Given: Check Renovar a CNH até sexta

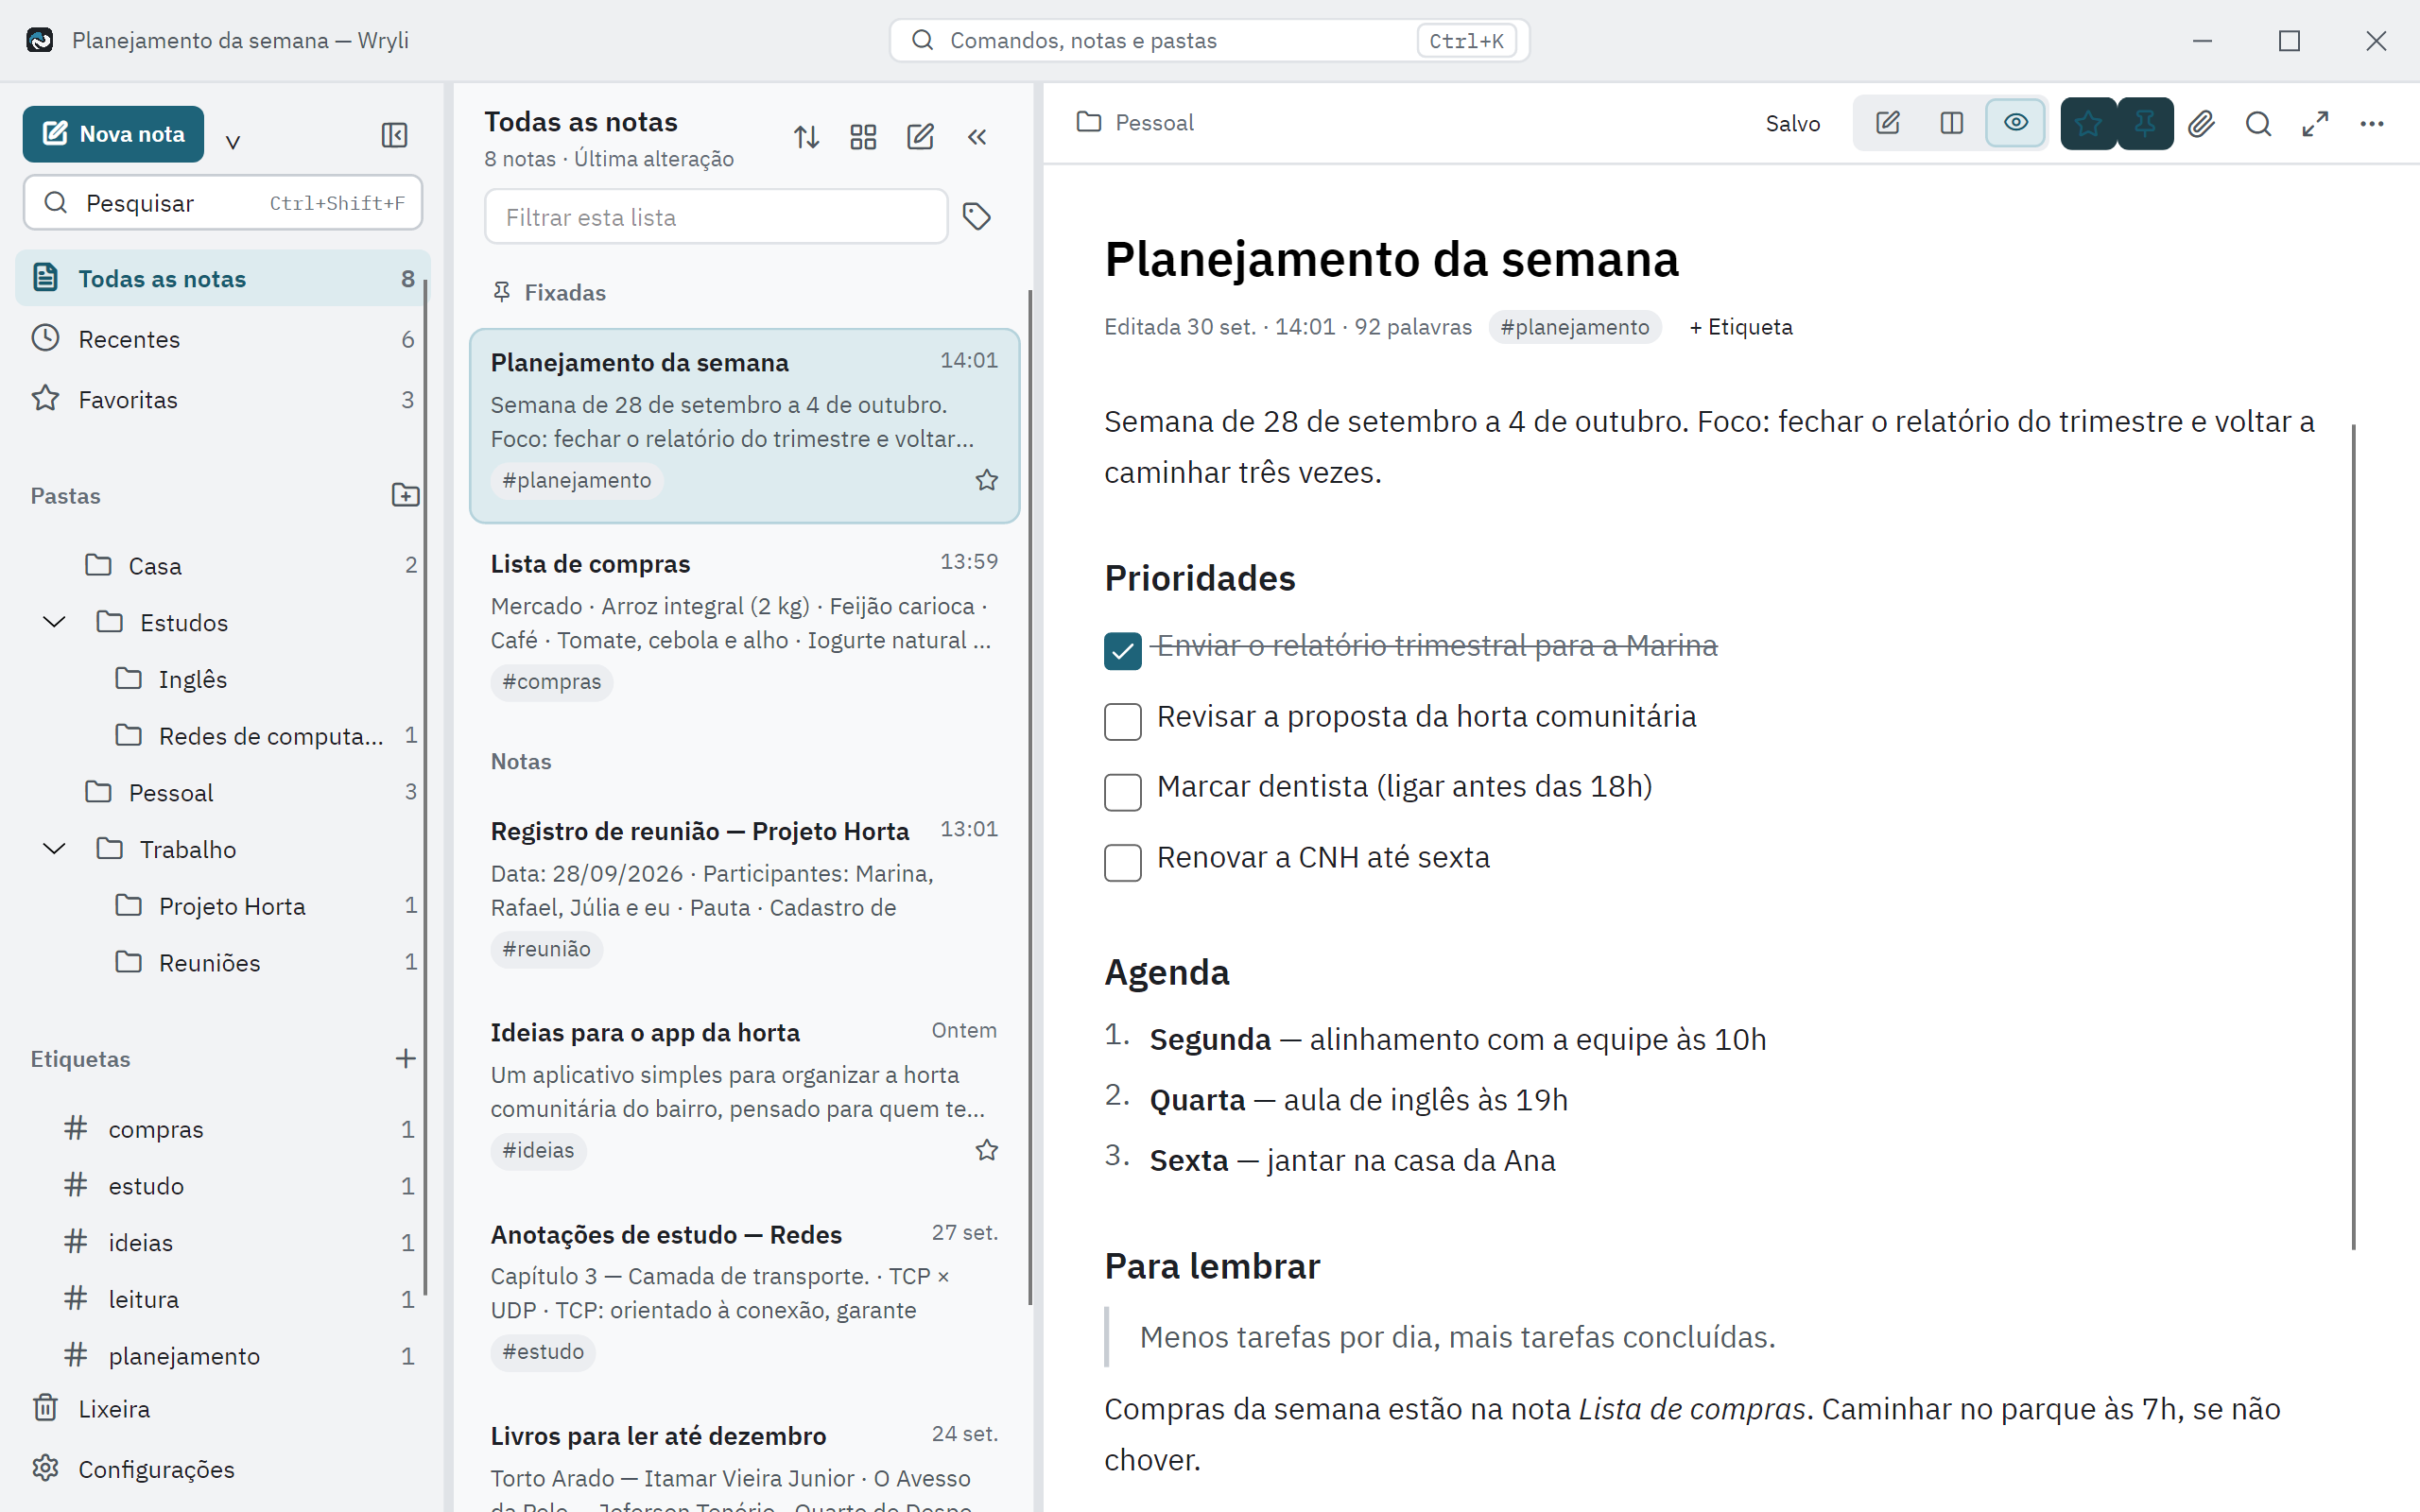Looking at the screenshot, I should pyautogui.click(x=1122, y=862).
